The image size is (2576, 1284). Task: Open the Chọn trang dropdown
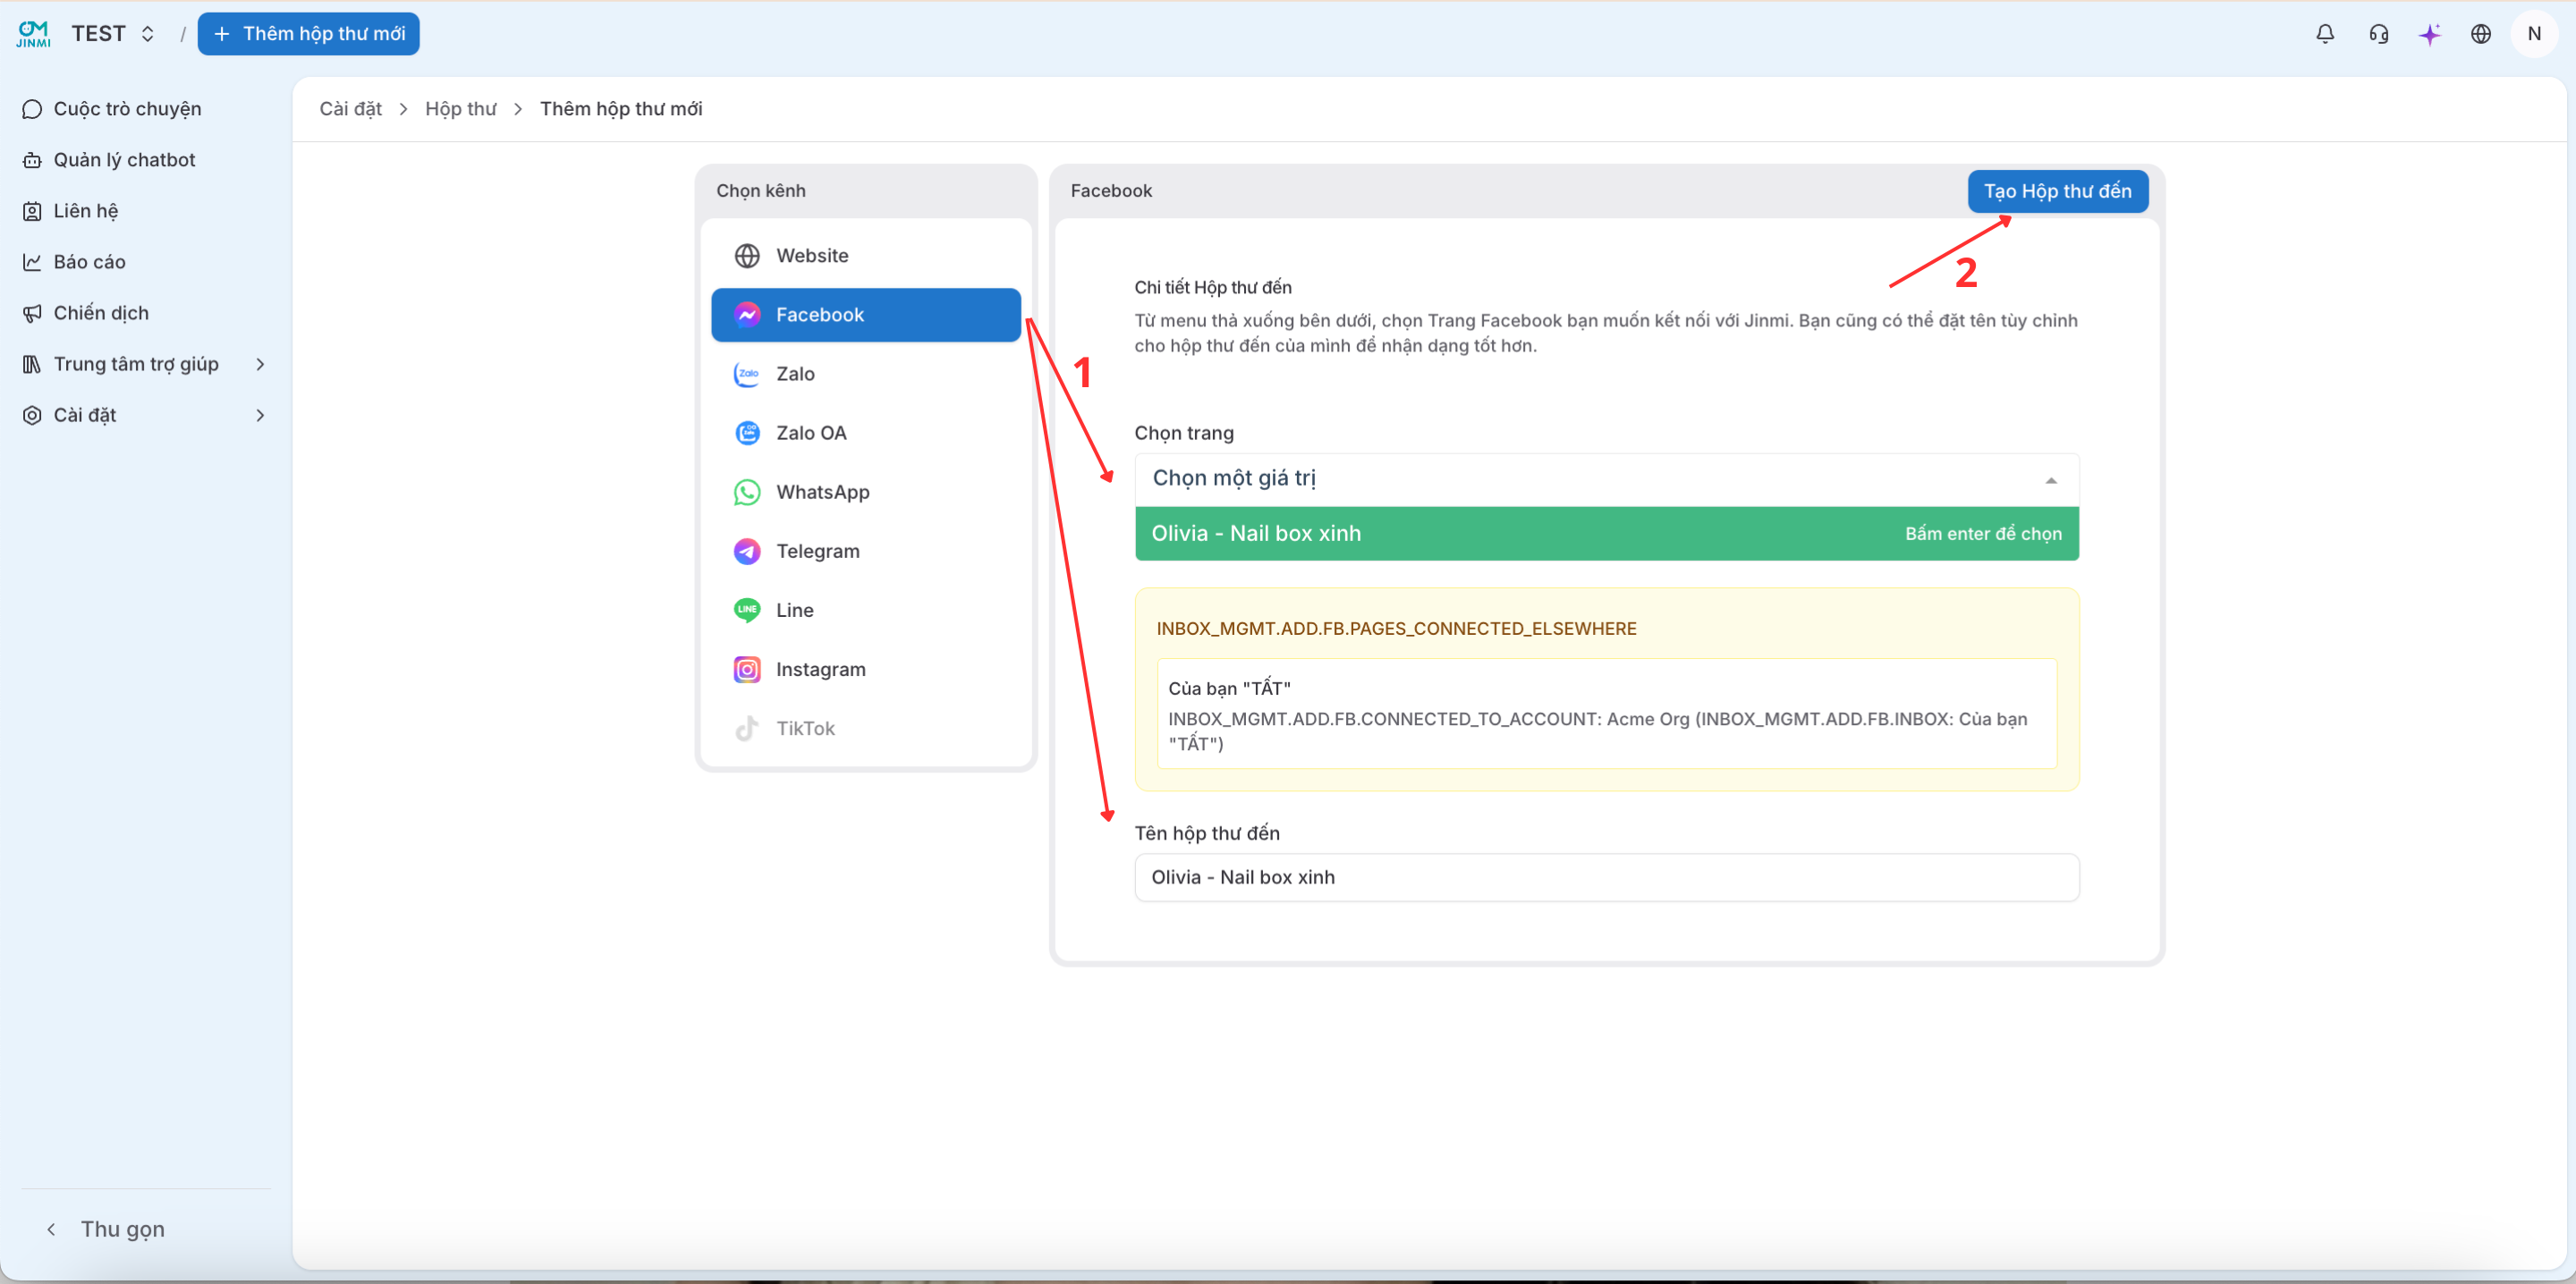coord(1606,479)
